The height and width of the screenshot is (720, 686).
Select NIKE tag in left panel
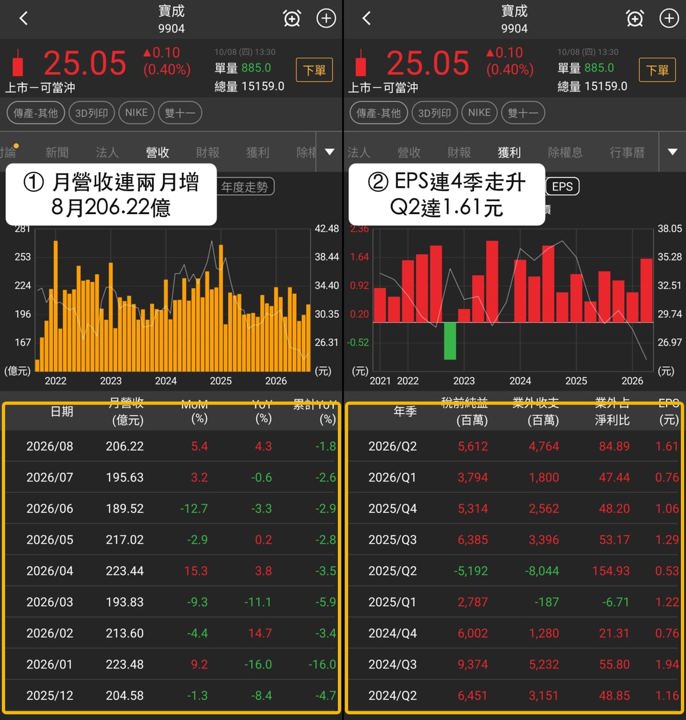pyautogui.click(x=136, y=113)
